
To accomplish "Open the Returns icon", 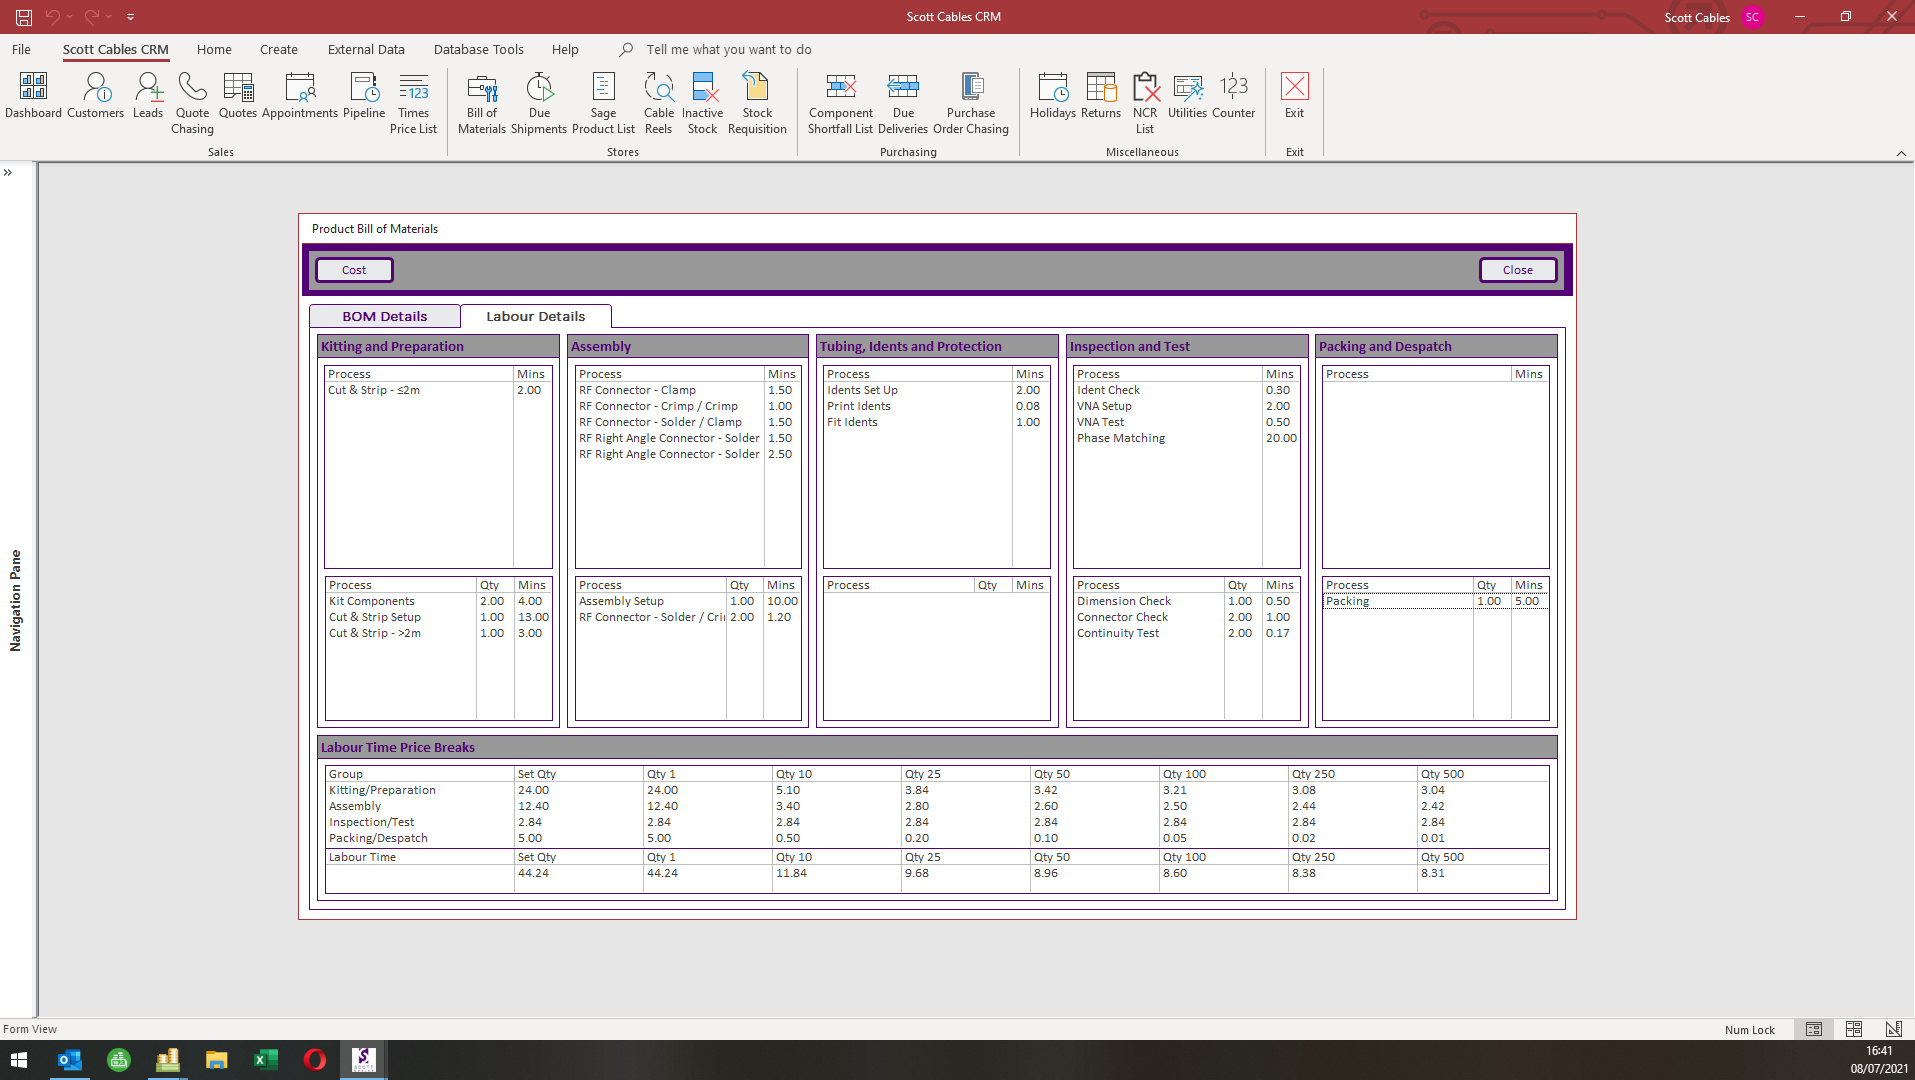I will pos(1101,96).
